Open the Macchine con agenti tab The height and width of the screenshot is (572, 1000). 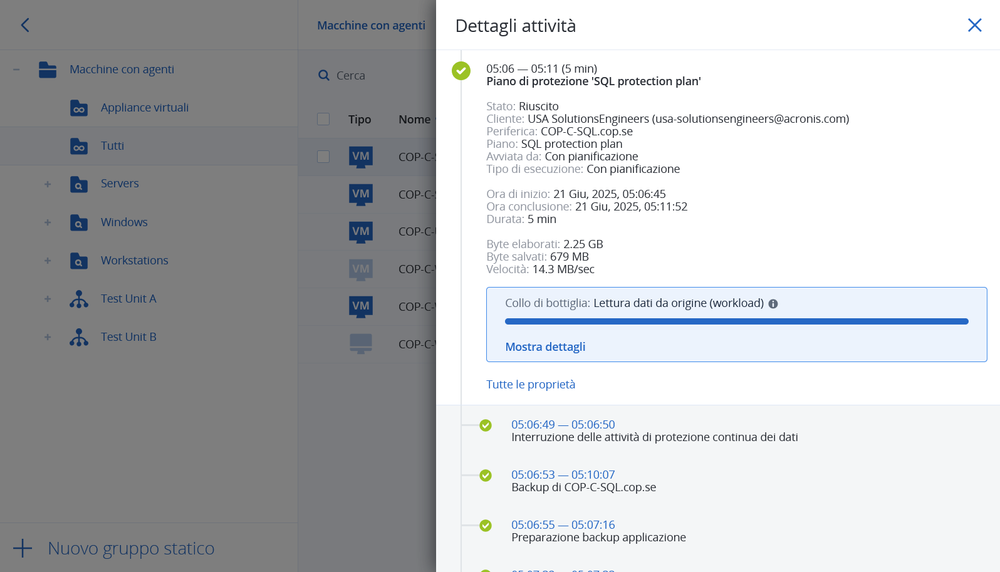(x=371, y=25)
